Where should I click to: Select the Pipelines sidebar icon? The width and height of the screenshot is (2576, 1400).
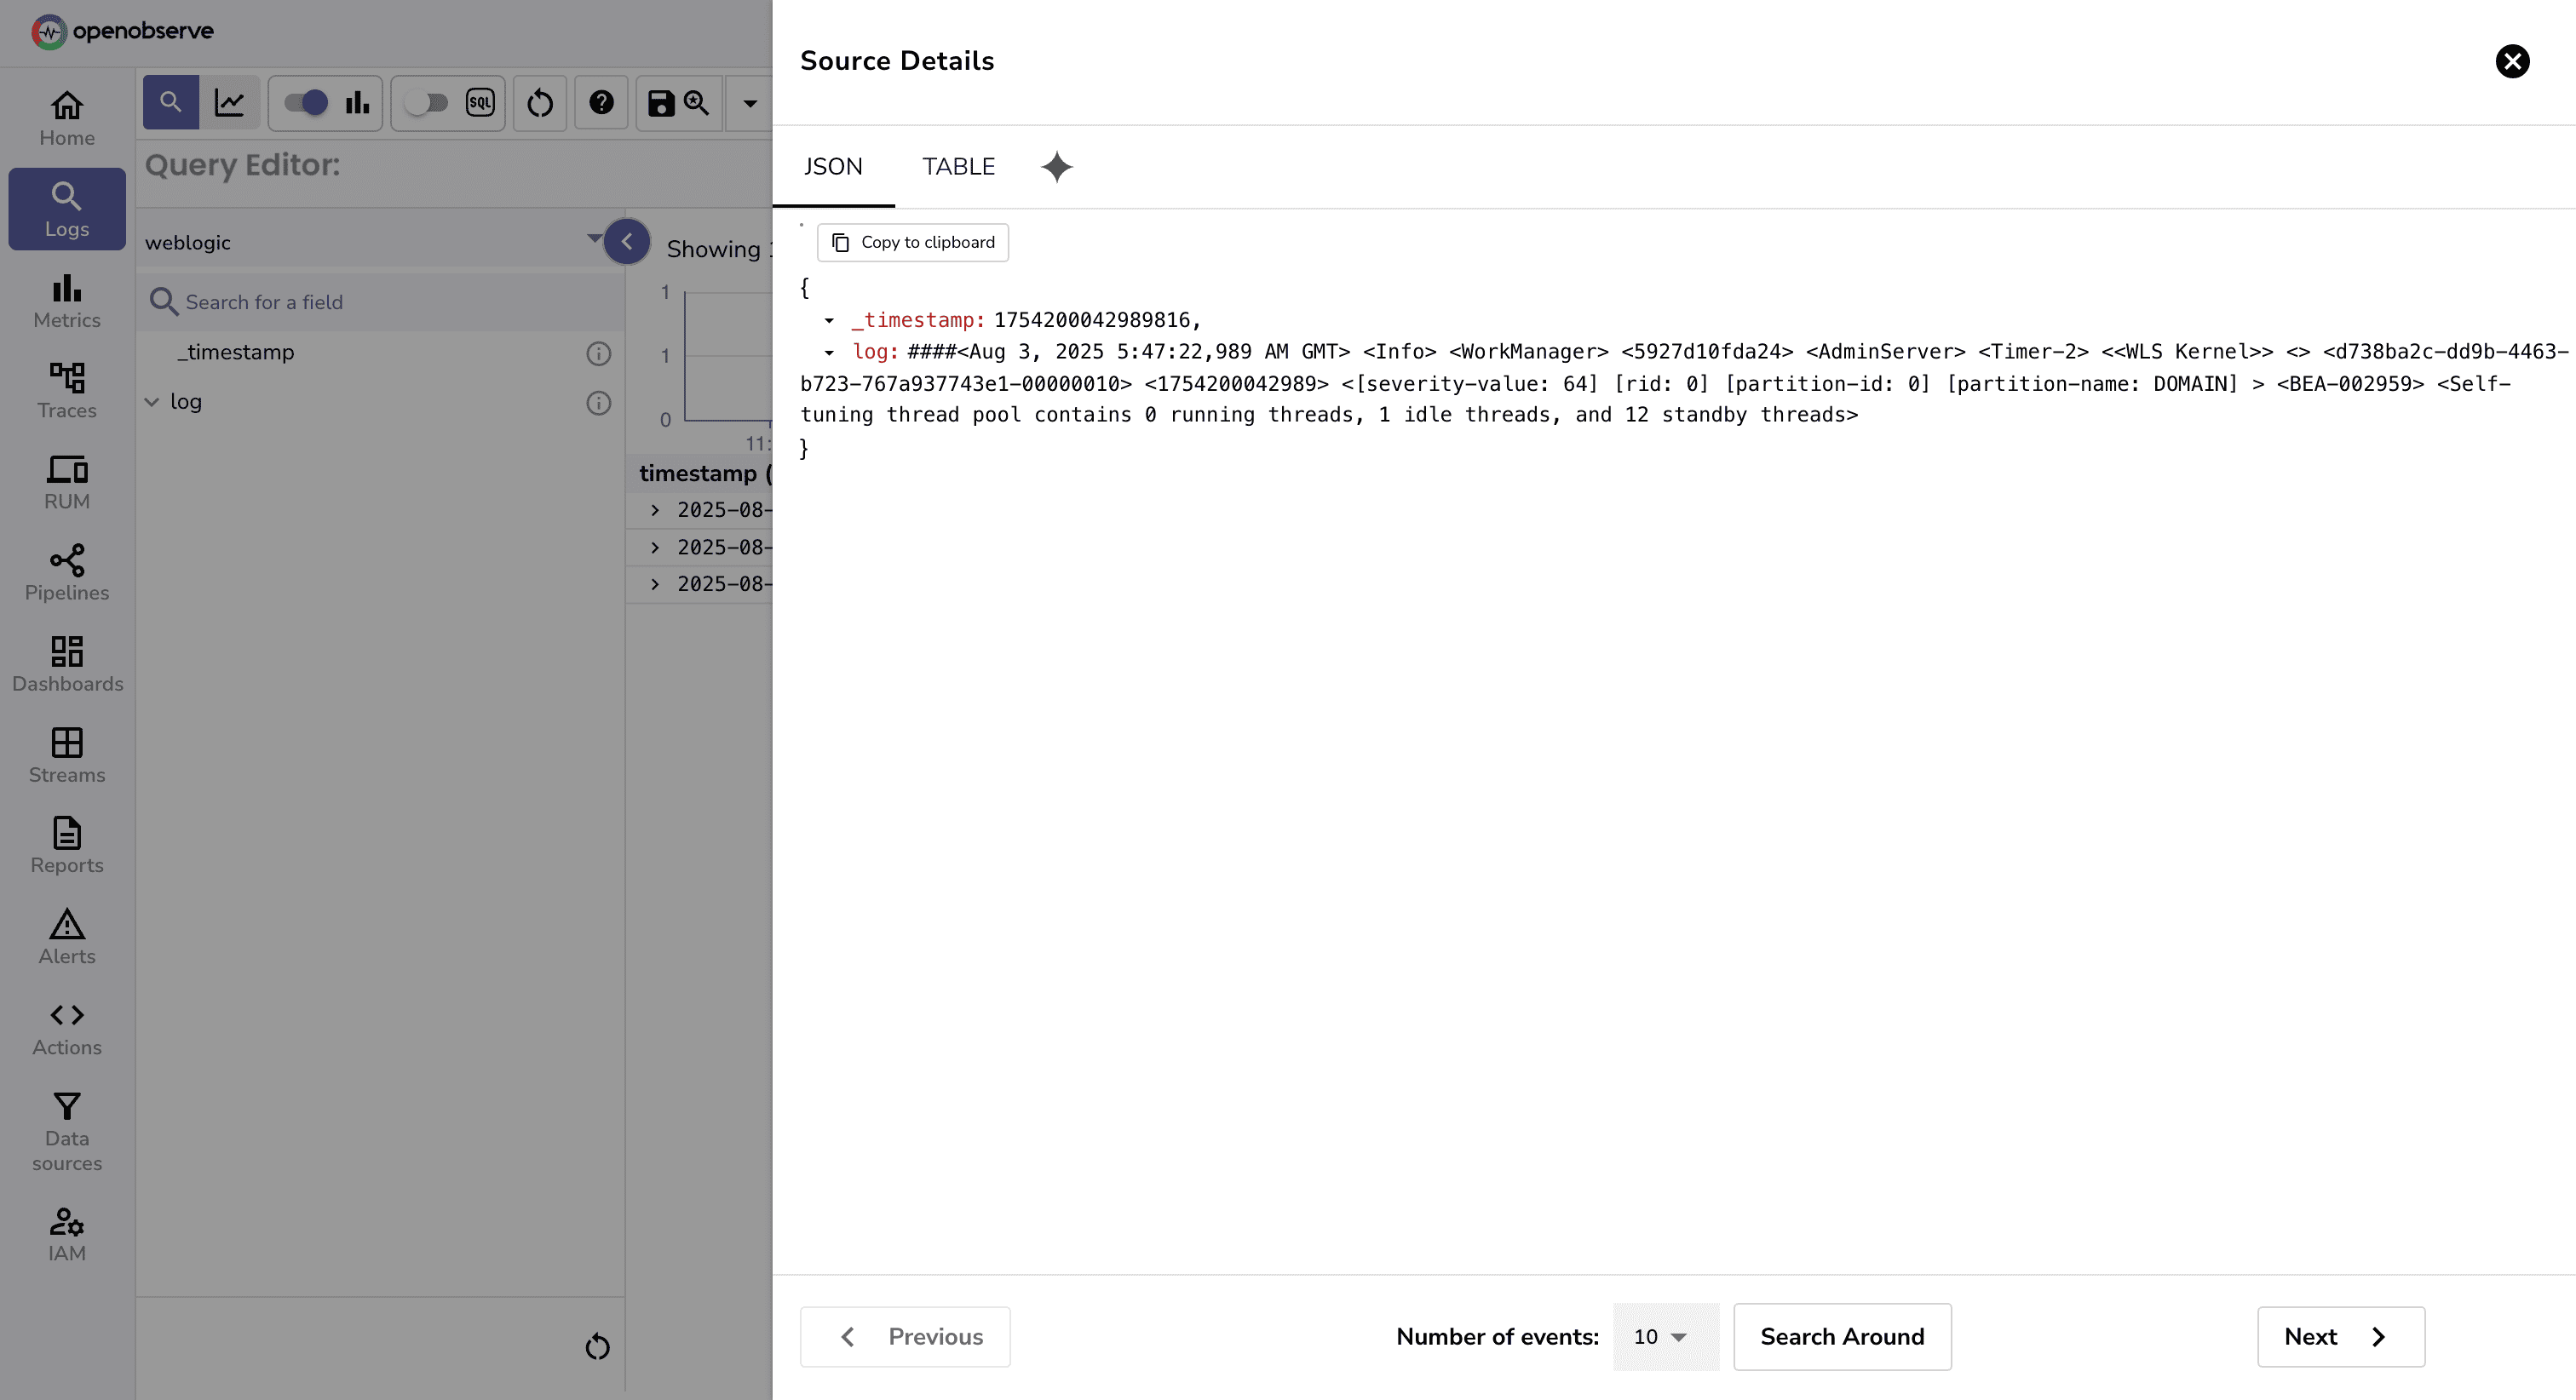tap(66, 572)
